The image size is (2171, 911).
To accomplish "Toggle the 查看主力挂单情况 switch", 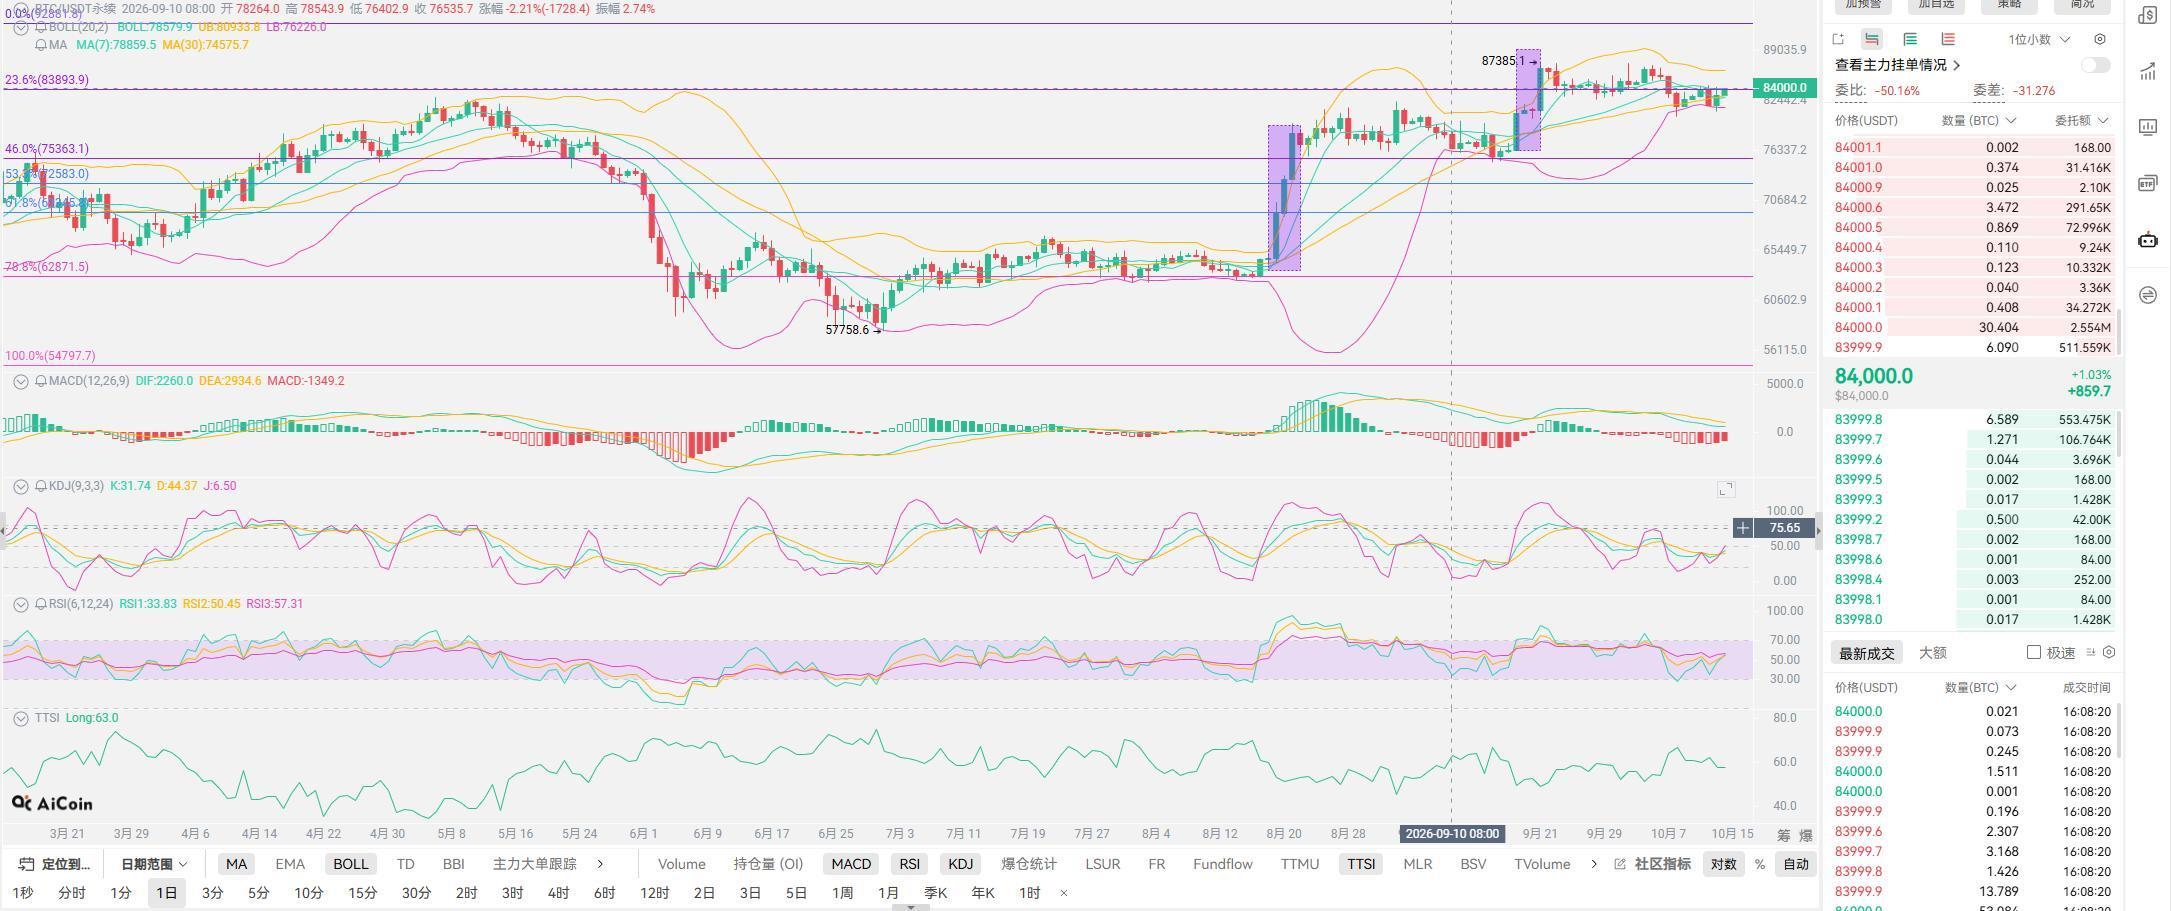I will point(2095,65).
